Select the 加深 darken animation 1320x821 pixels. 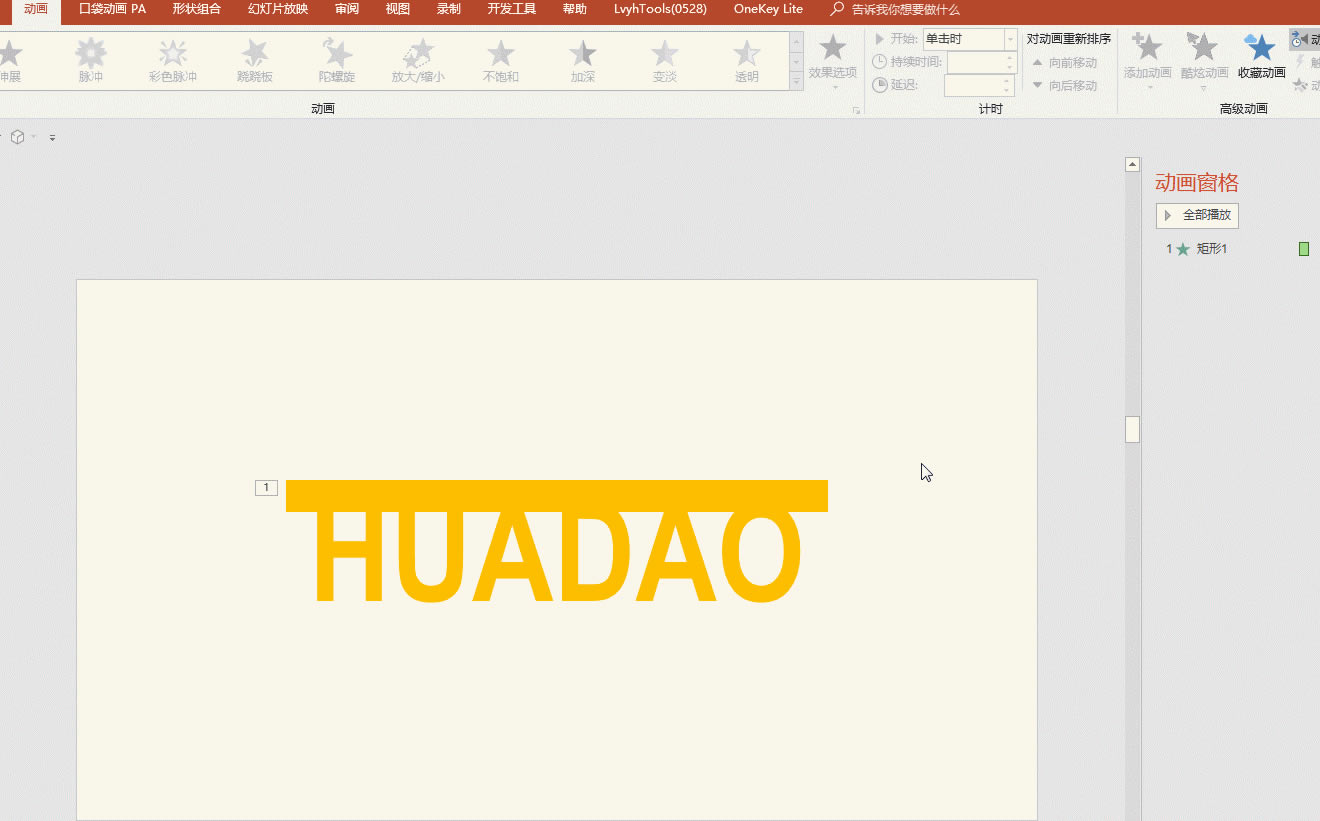tap(583, 61)
